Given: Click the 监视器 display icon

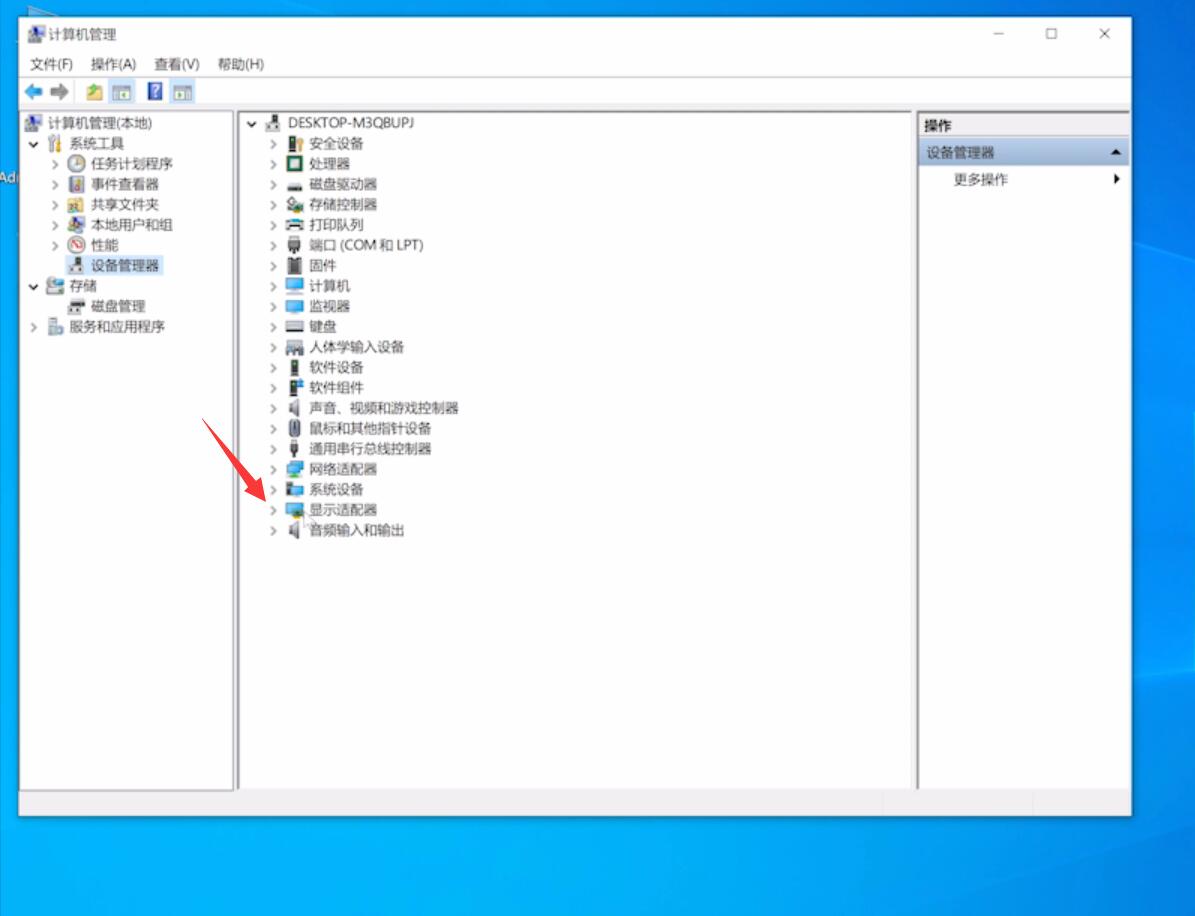Looking at the screenshot, I should coord(295,306).
